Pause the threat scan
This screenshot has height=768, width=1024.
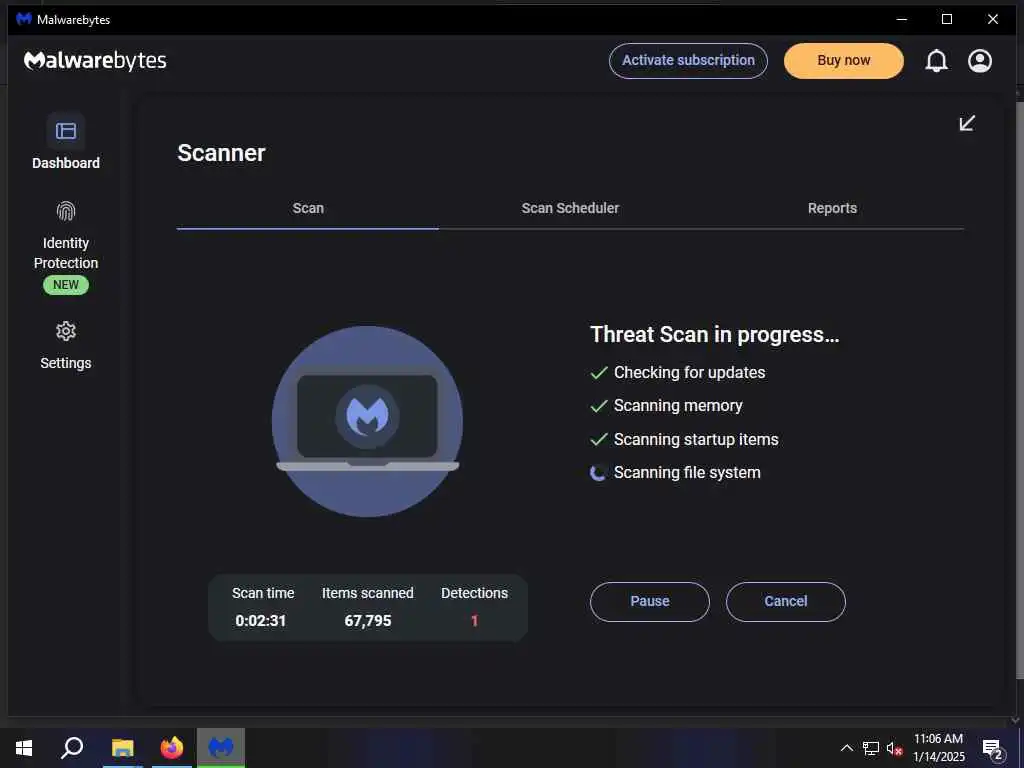pyautogui.click(x=650, y=601)
